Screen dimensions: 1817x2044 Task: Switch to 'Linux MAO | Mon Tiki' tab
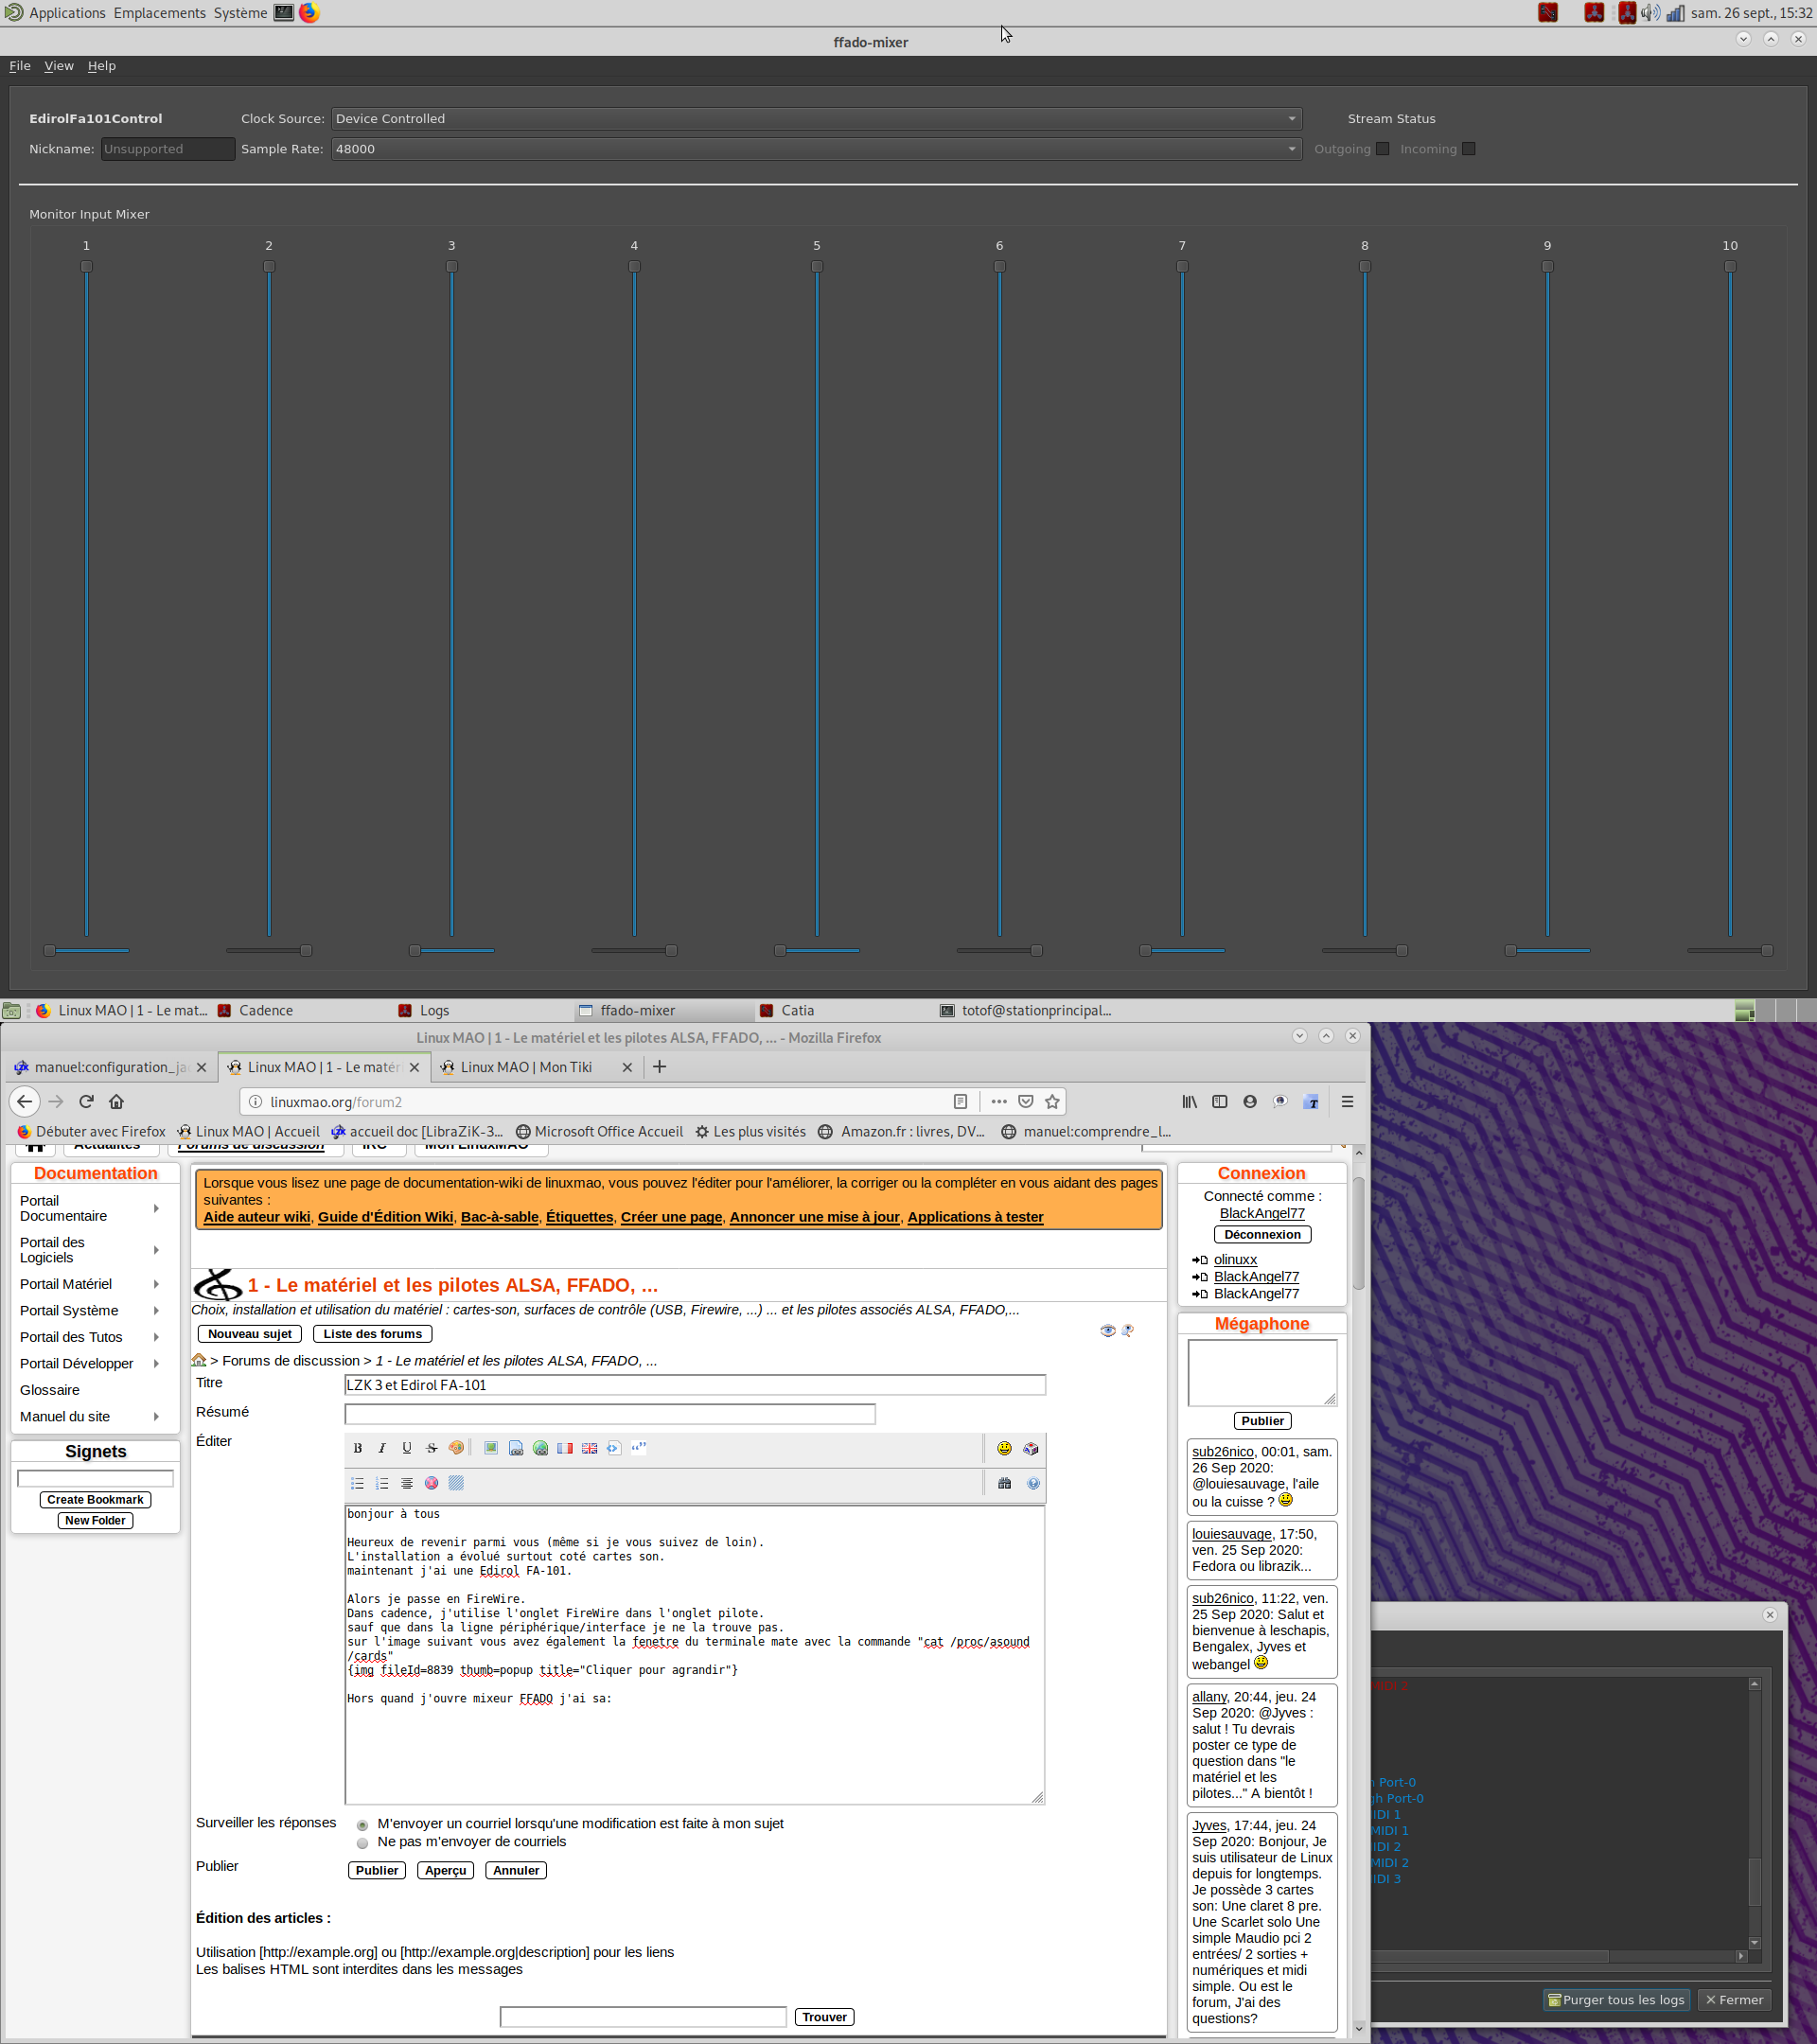click(526, 1067)
